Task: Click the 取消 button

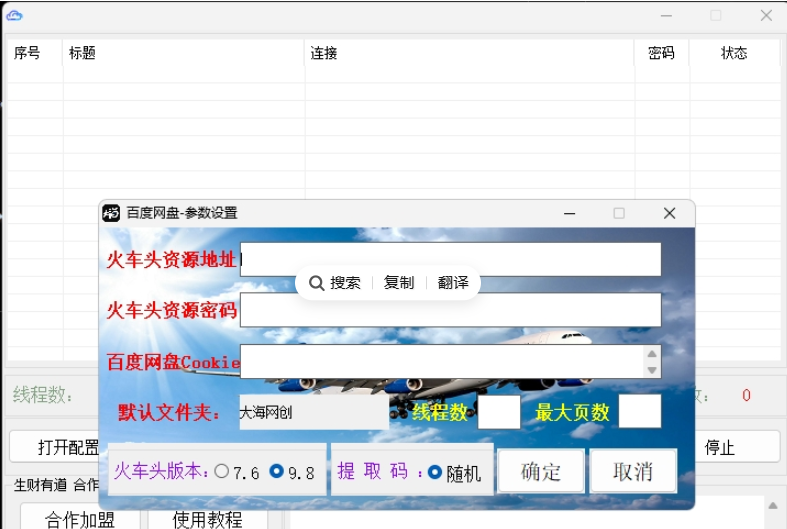Action: (x=633, y=471)
